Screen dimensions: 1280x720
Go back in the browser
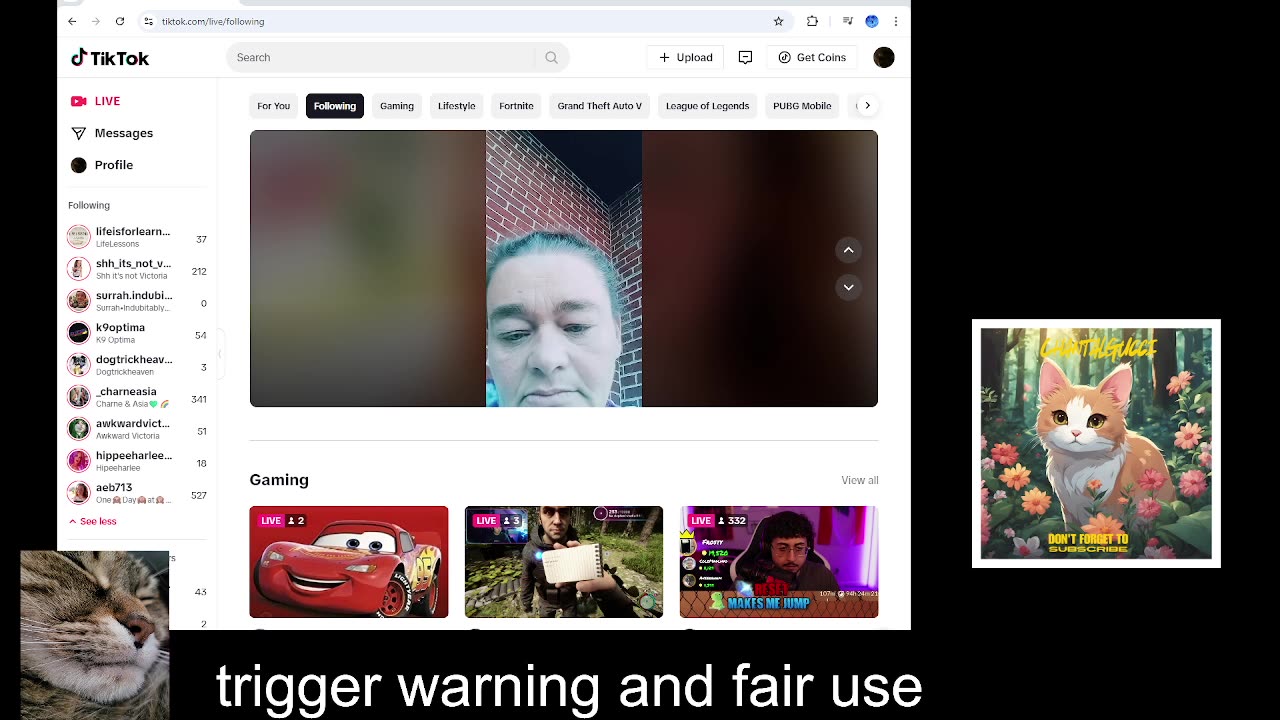pyautogui.click(x=72, y=21)
